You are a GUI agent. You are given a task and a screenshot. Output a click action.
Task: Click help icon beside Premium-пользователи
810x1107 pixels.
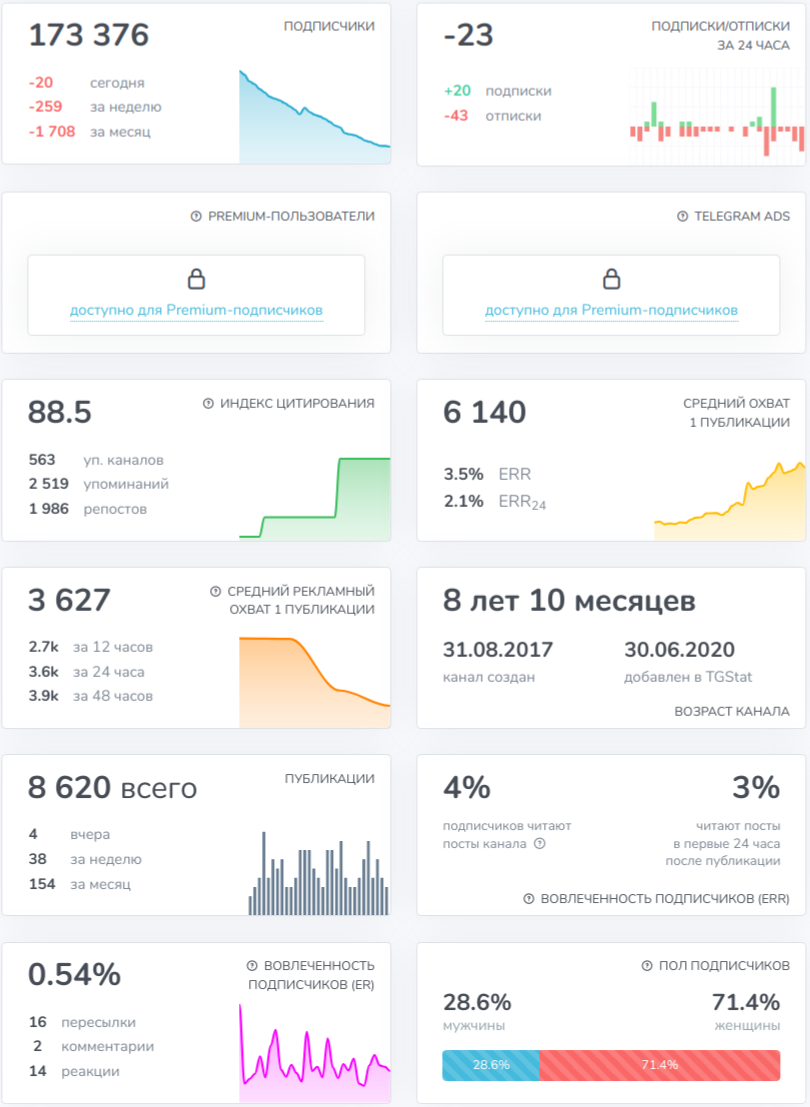coord(196,216)
